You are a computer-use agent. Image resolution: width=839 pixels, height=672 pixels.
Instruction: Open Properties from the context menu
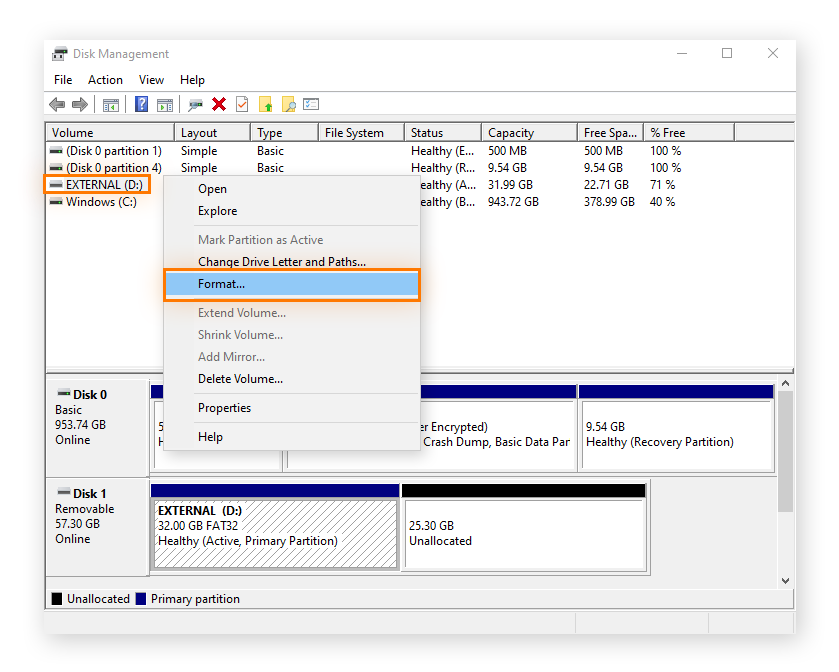tap(292, 408)
